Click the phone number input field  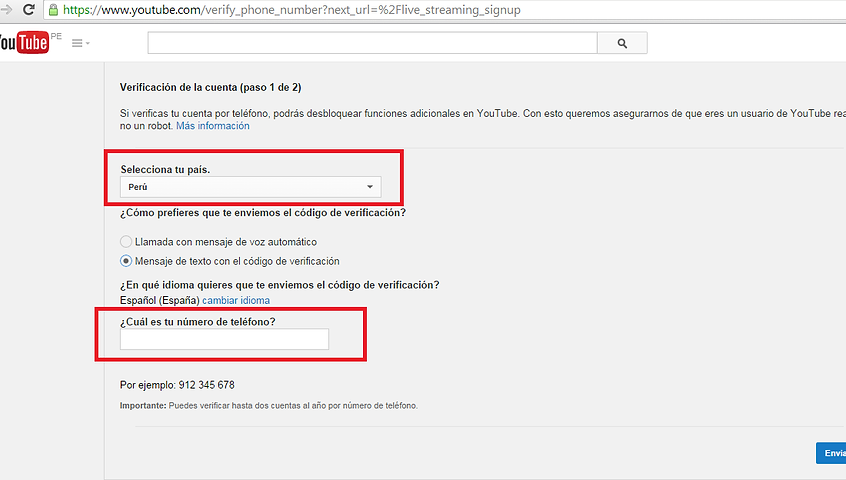tap(224, 339)
